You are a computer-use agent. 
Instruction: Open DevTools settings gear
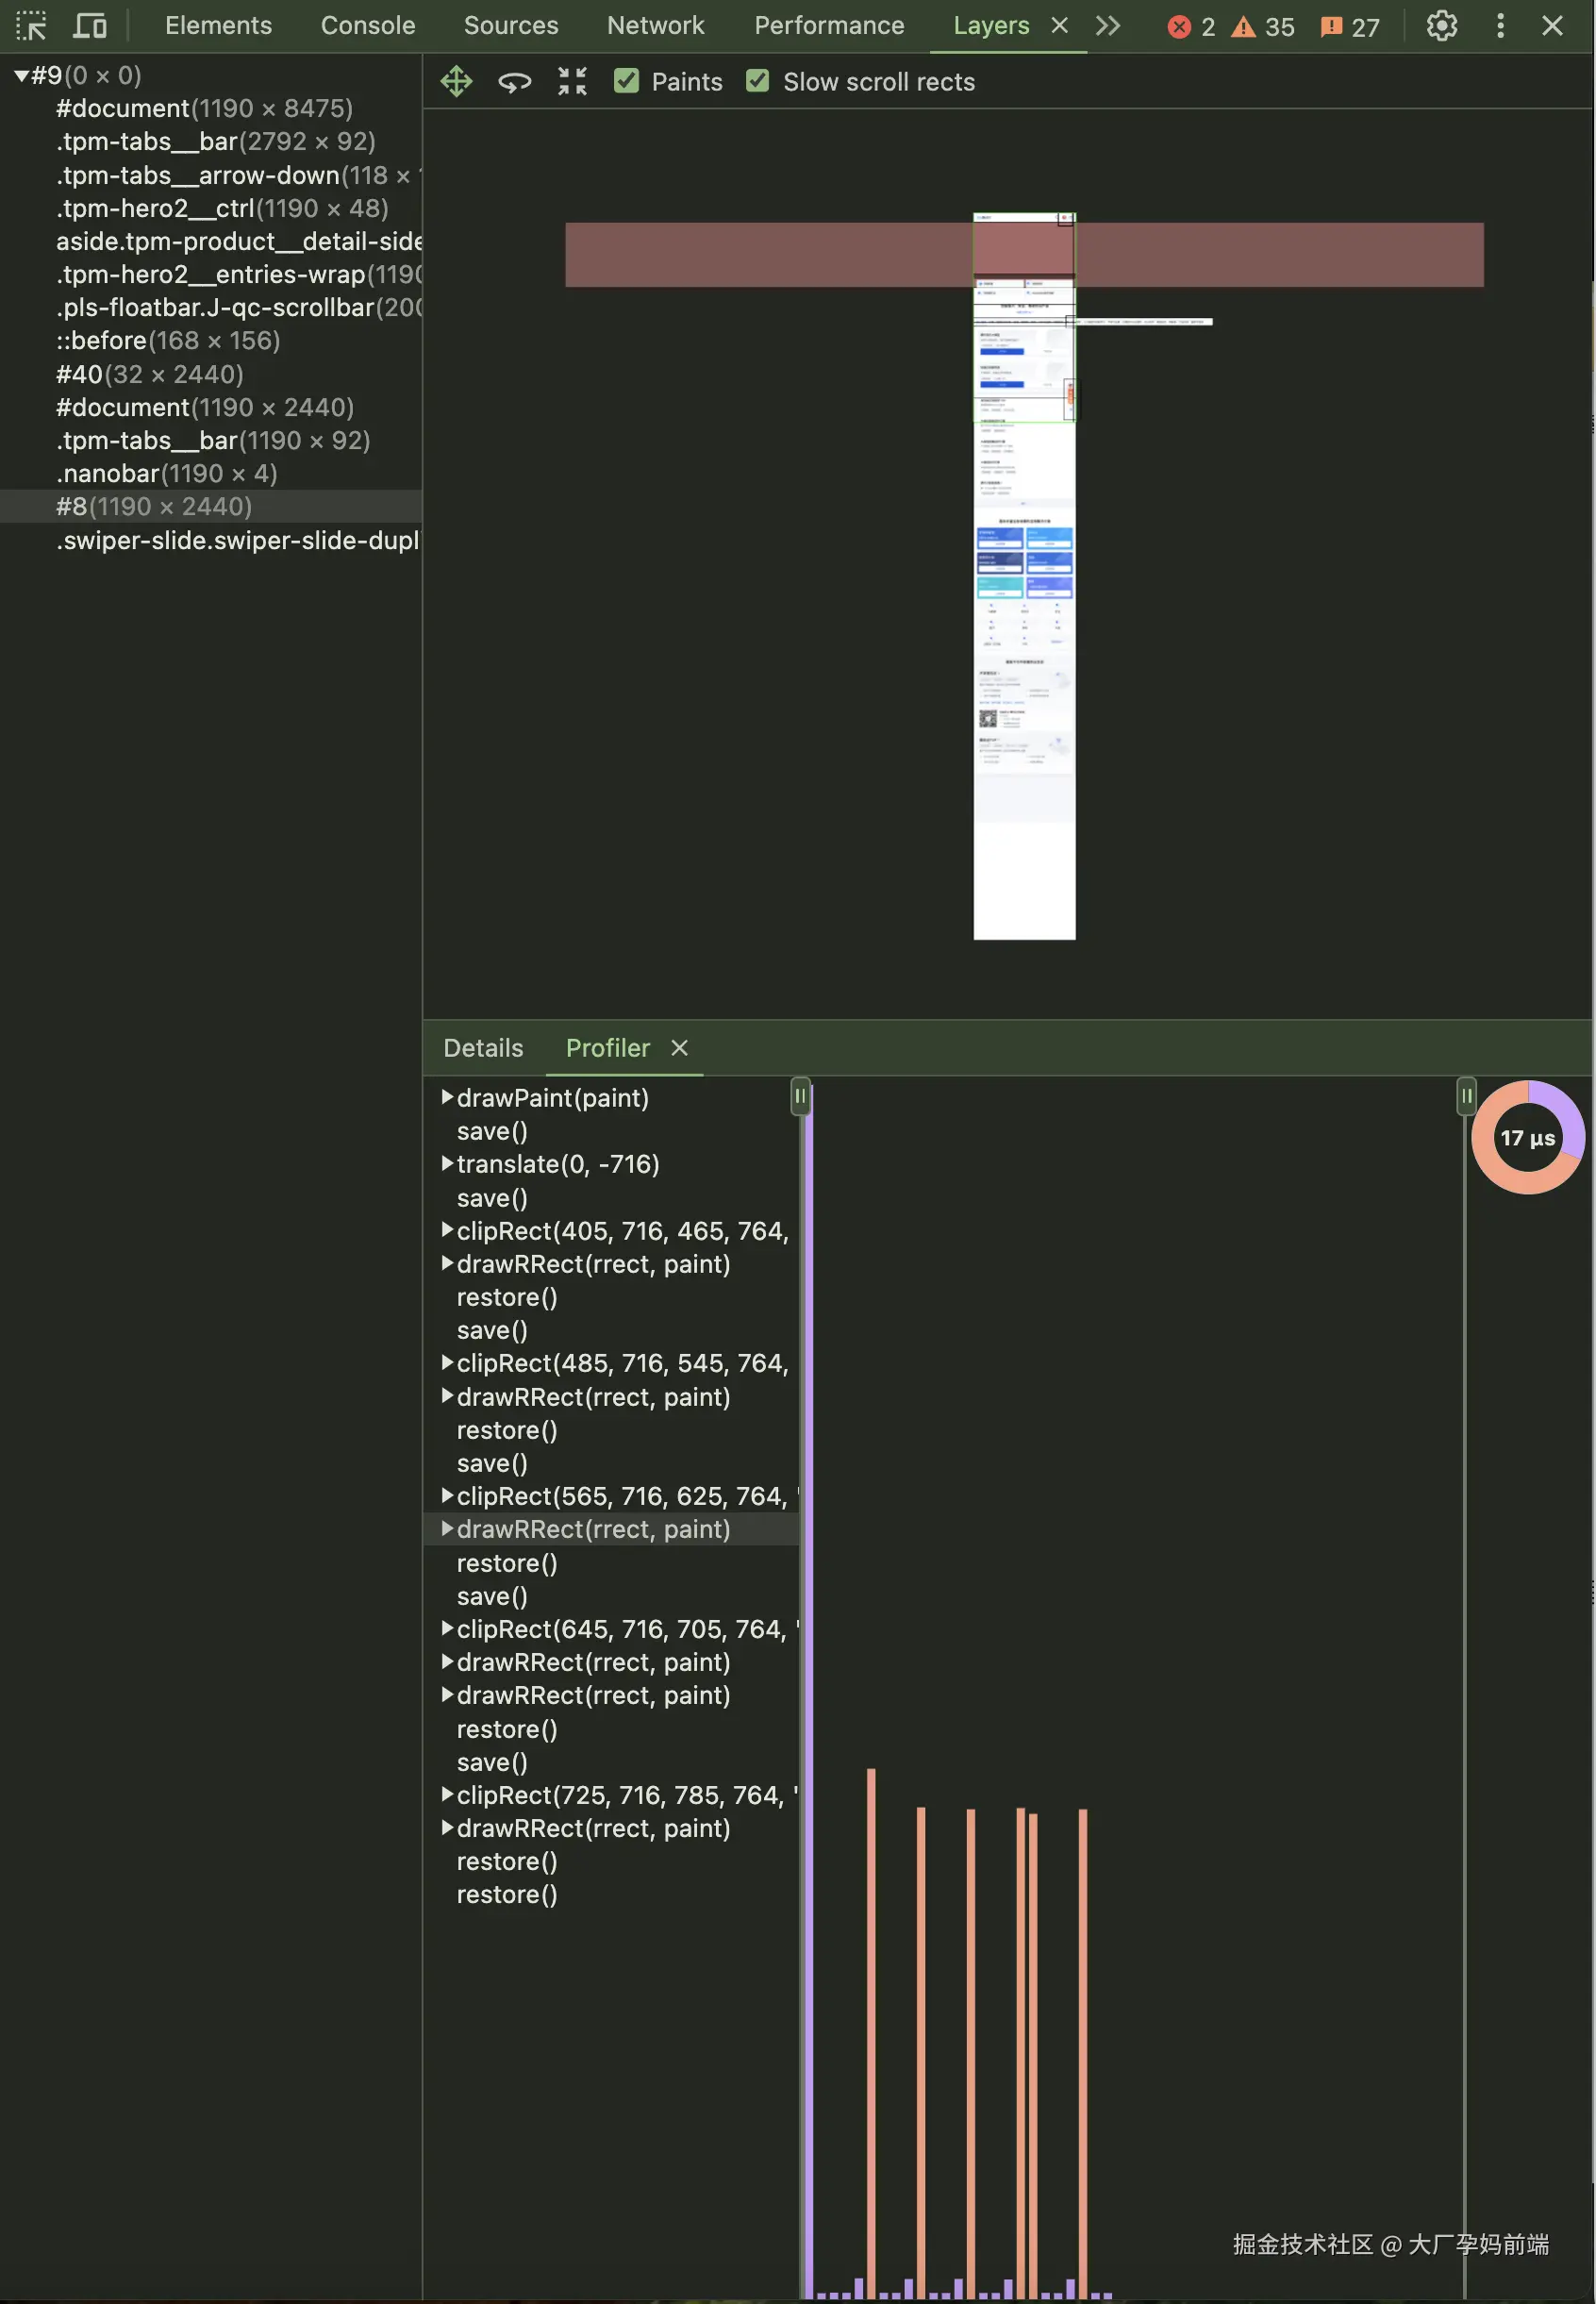tap(1442, 26)
